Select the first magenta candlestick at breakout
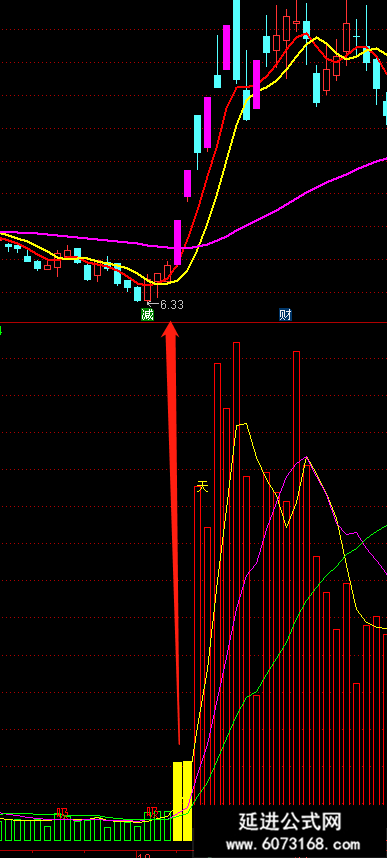Viewport: 387px width, 858px height. tap(177, 242)
